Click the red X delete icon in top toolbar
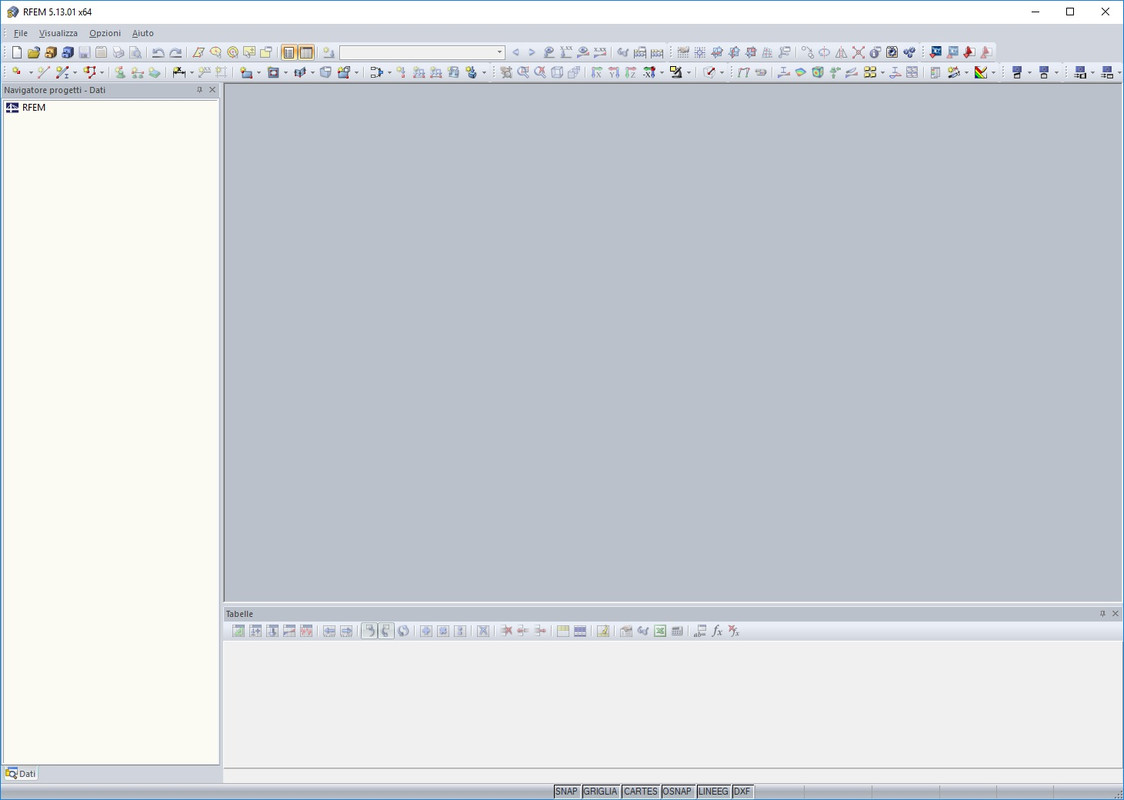Image resolution: width=1124 pixels, height=800 pixels. pyautogui.click(x=858, y=52)
